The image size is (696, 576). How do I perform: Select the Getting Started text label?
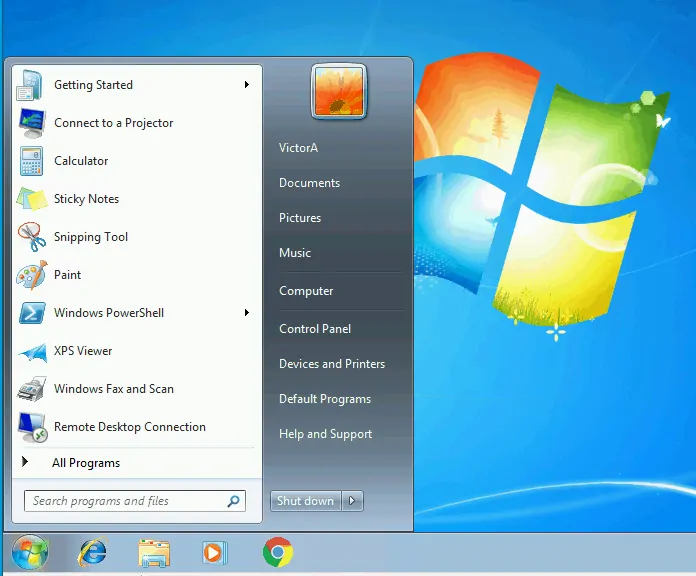(x=93, y=85)
